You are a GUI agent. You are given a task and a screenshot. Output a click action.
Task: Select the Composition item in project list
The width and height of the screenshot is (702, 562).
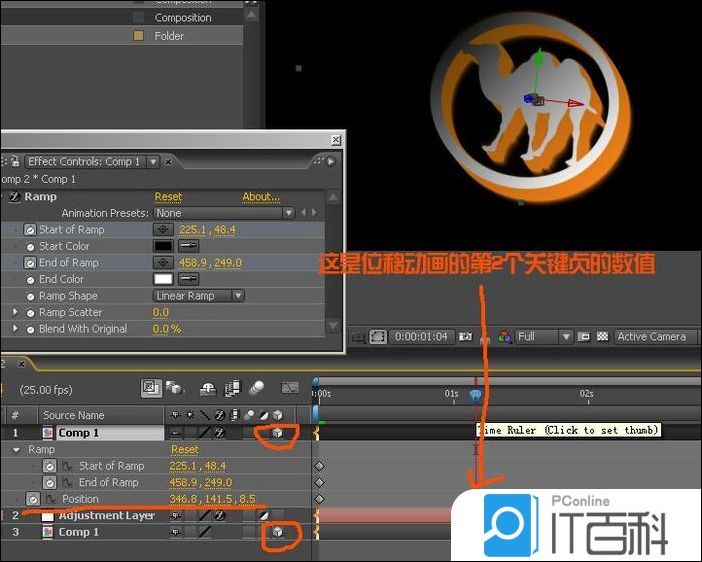click(183, 17)
